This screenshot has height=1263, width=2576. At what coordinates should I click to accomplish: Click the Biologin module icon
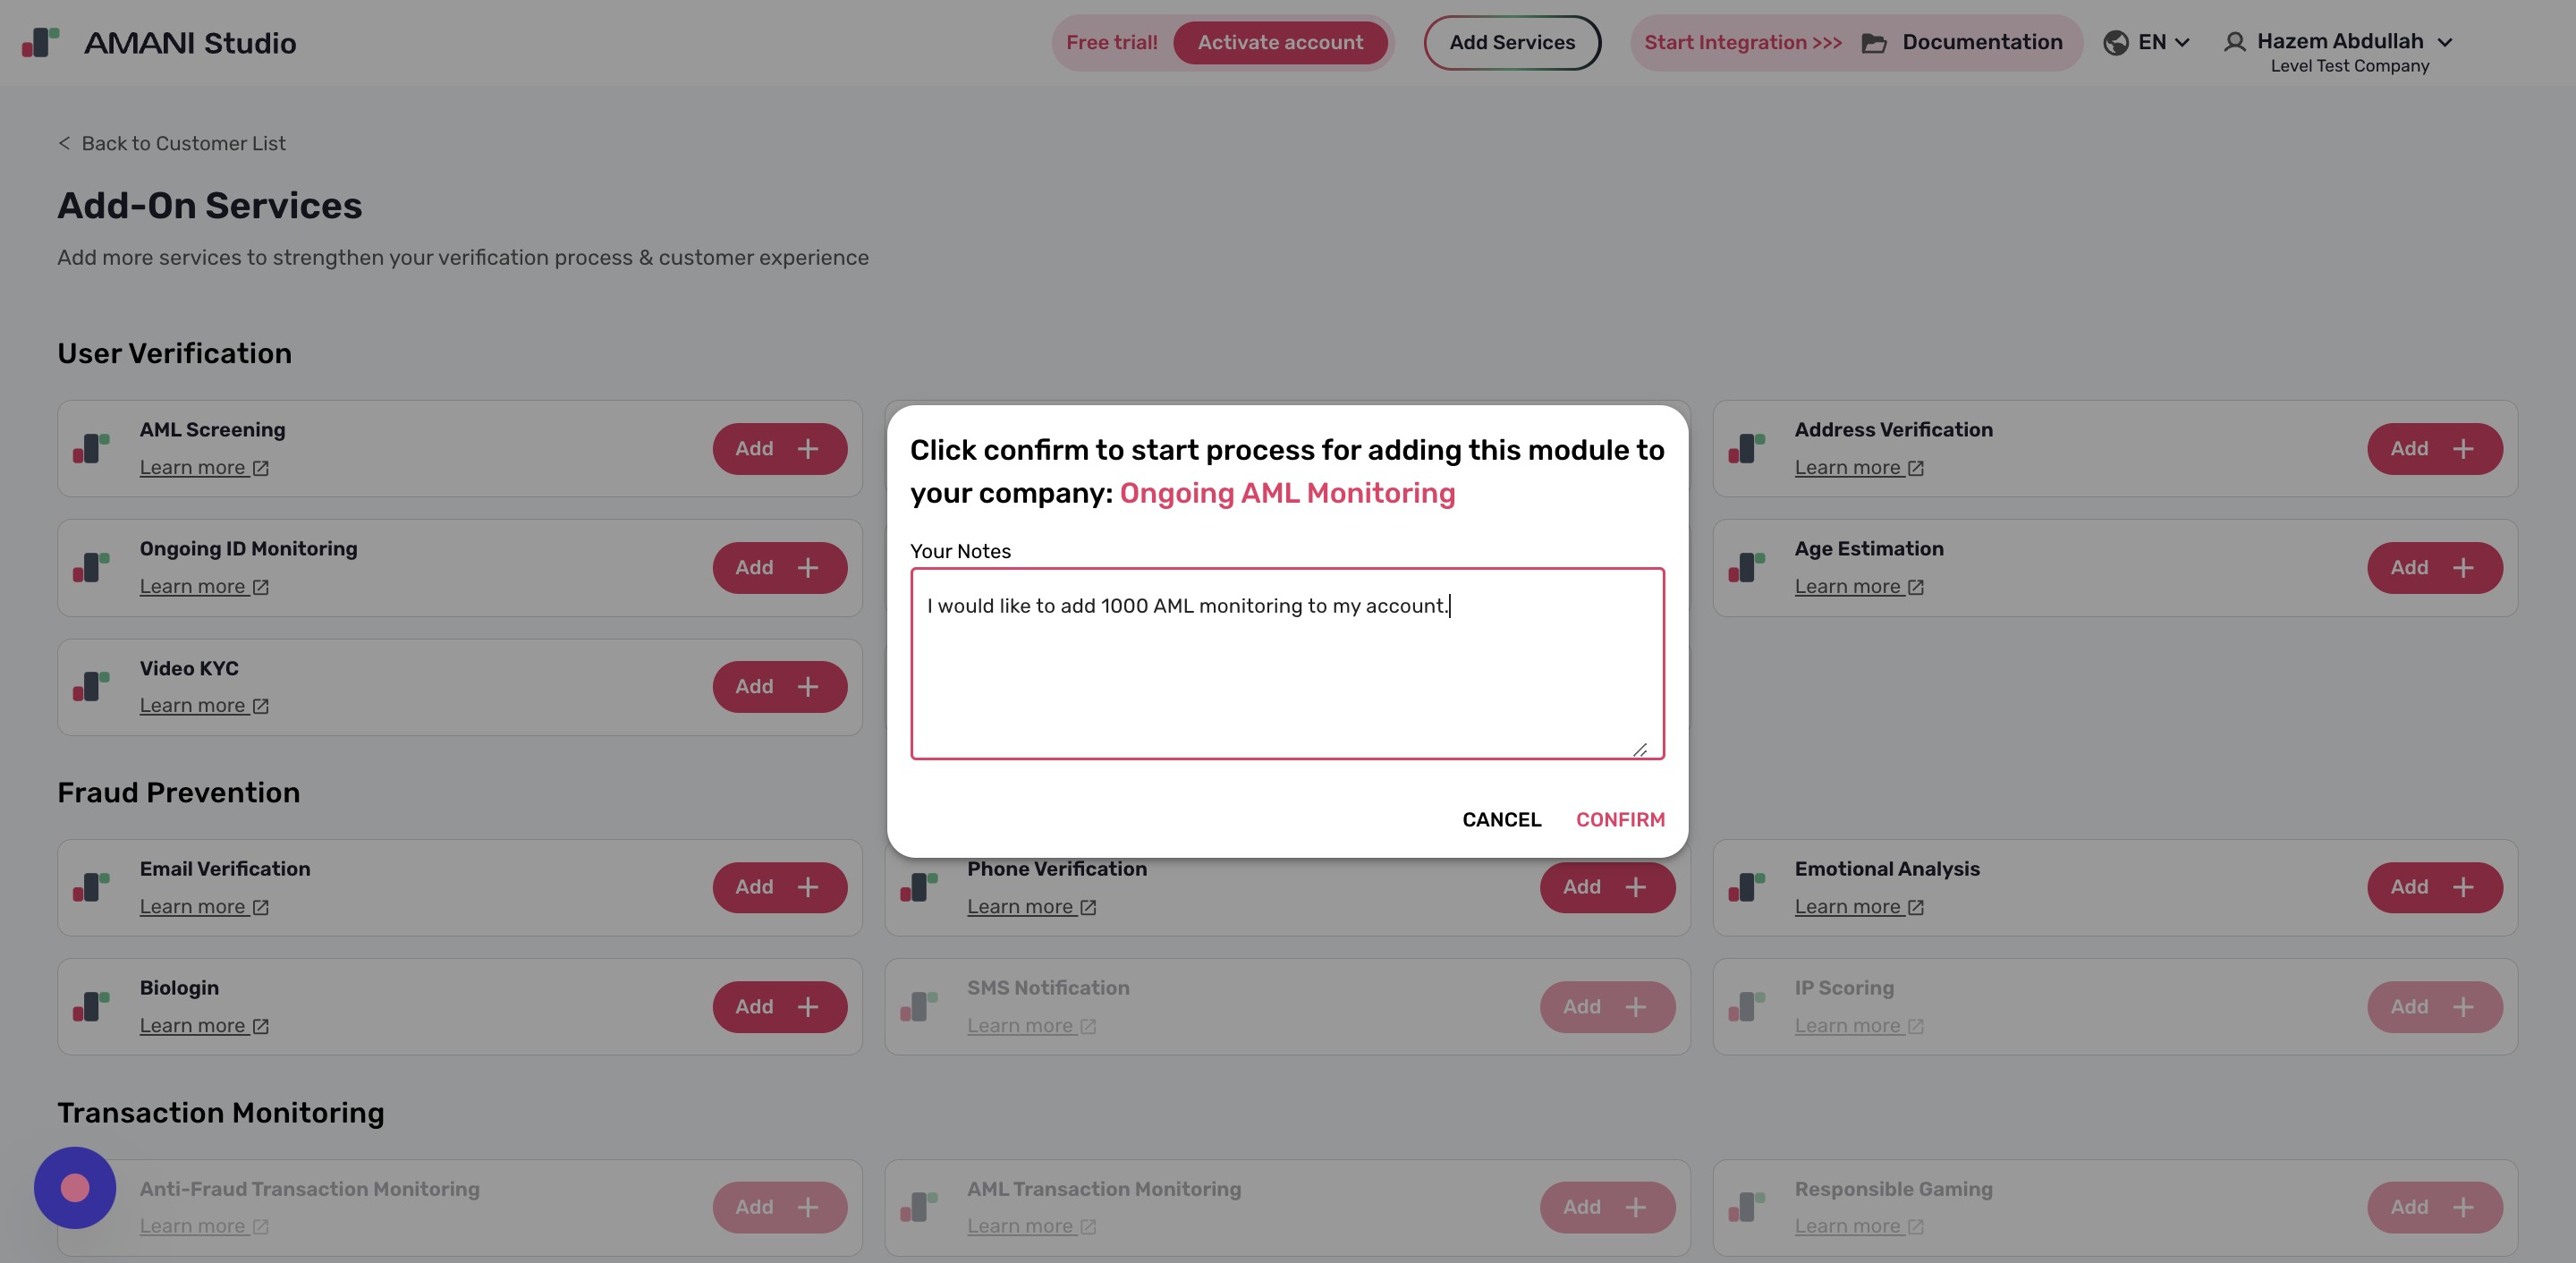click(90, 1006)
